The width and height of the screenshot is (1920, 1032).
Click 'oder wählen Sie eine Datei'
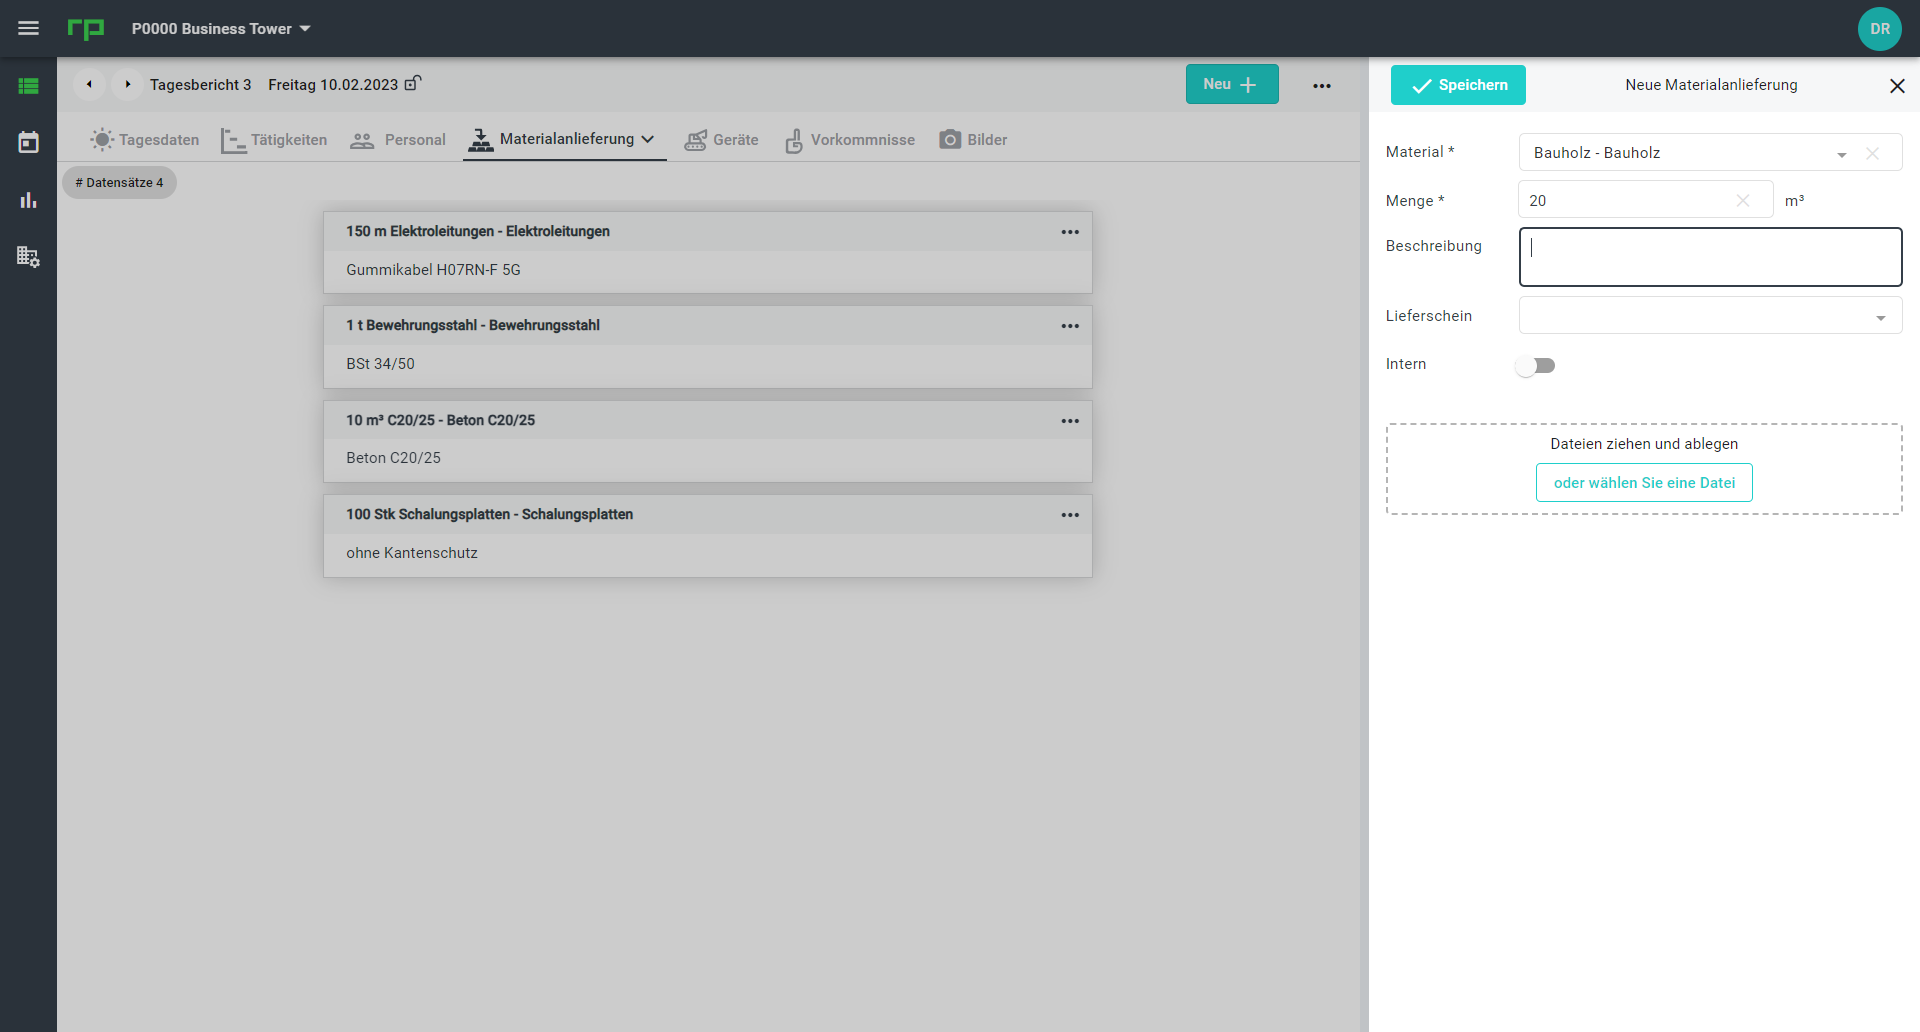(1644, 483)
